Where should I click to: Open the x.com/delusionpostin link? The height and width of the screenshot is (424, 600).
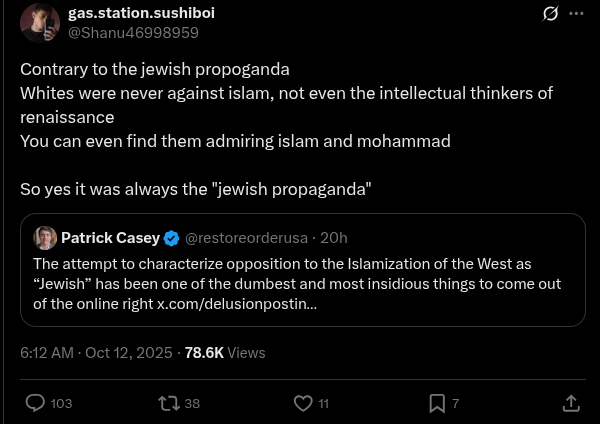pos(237,304)
